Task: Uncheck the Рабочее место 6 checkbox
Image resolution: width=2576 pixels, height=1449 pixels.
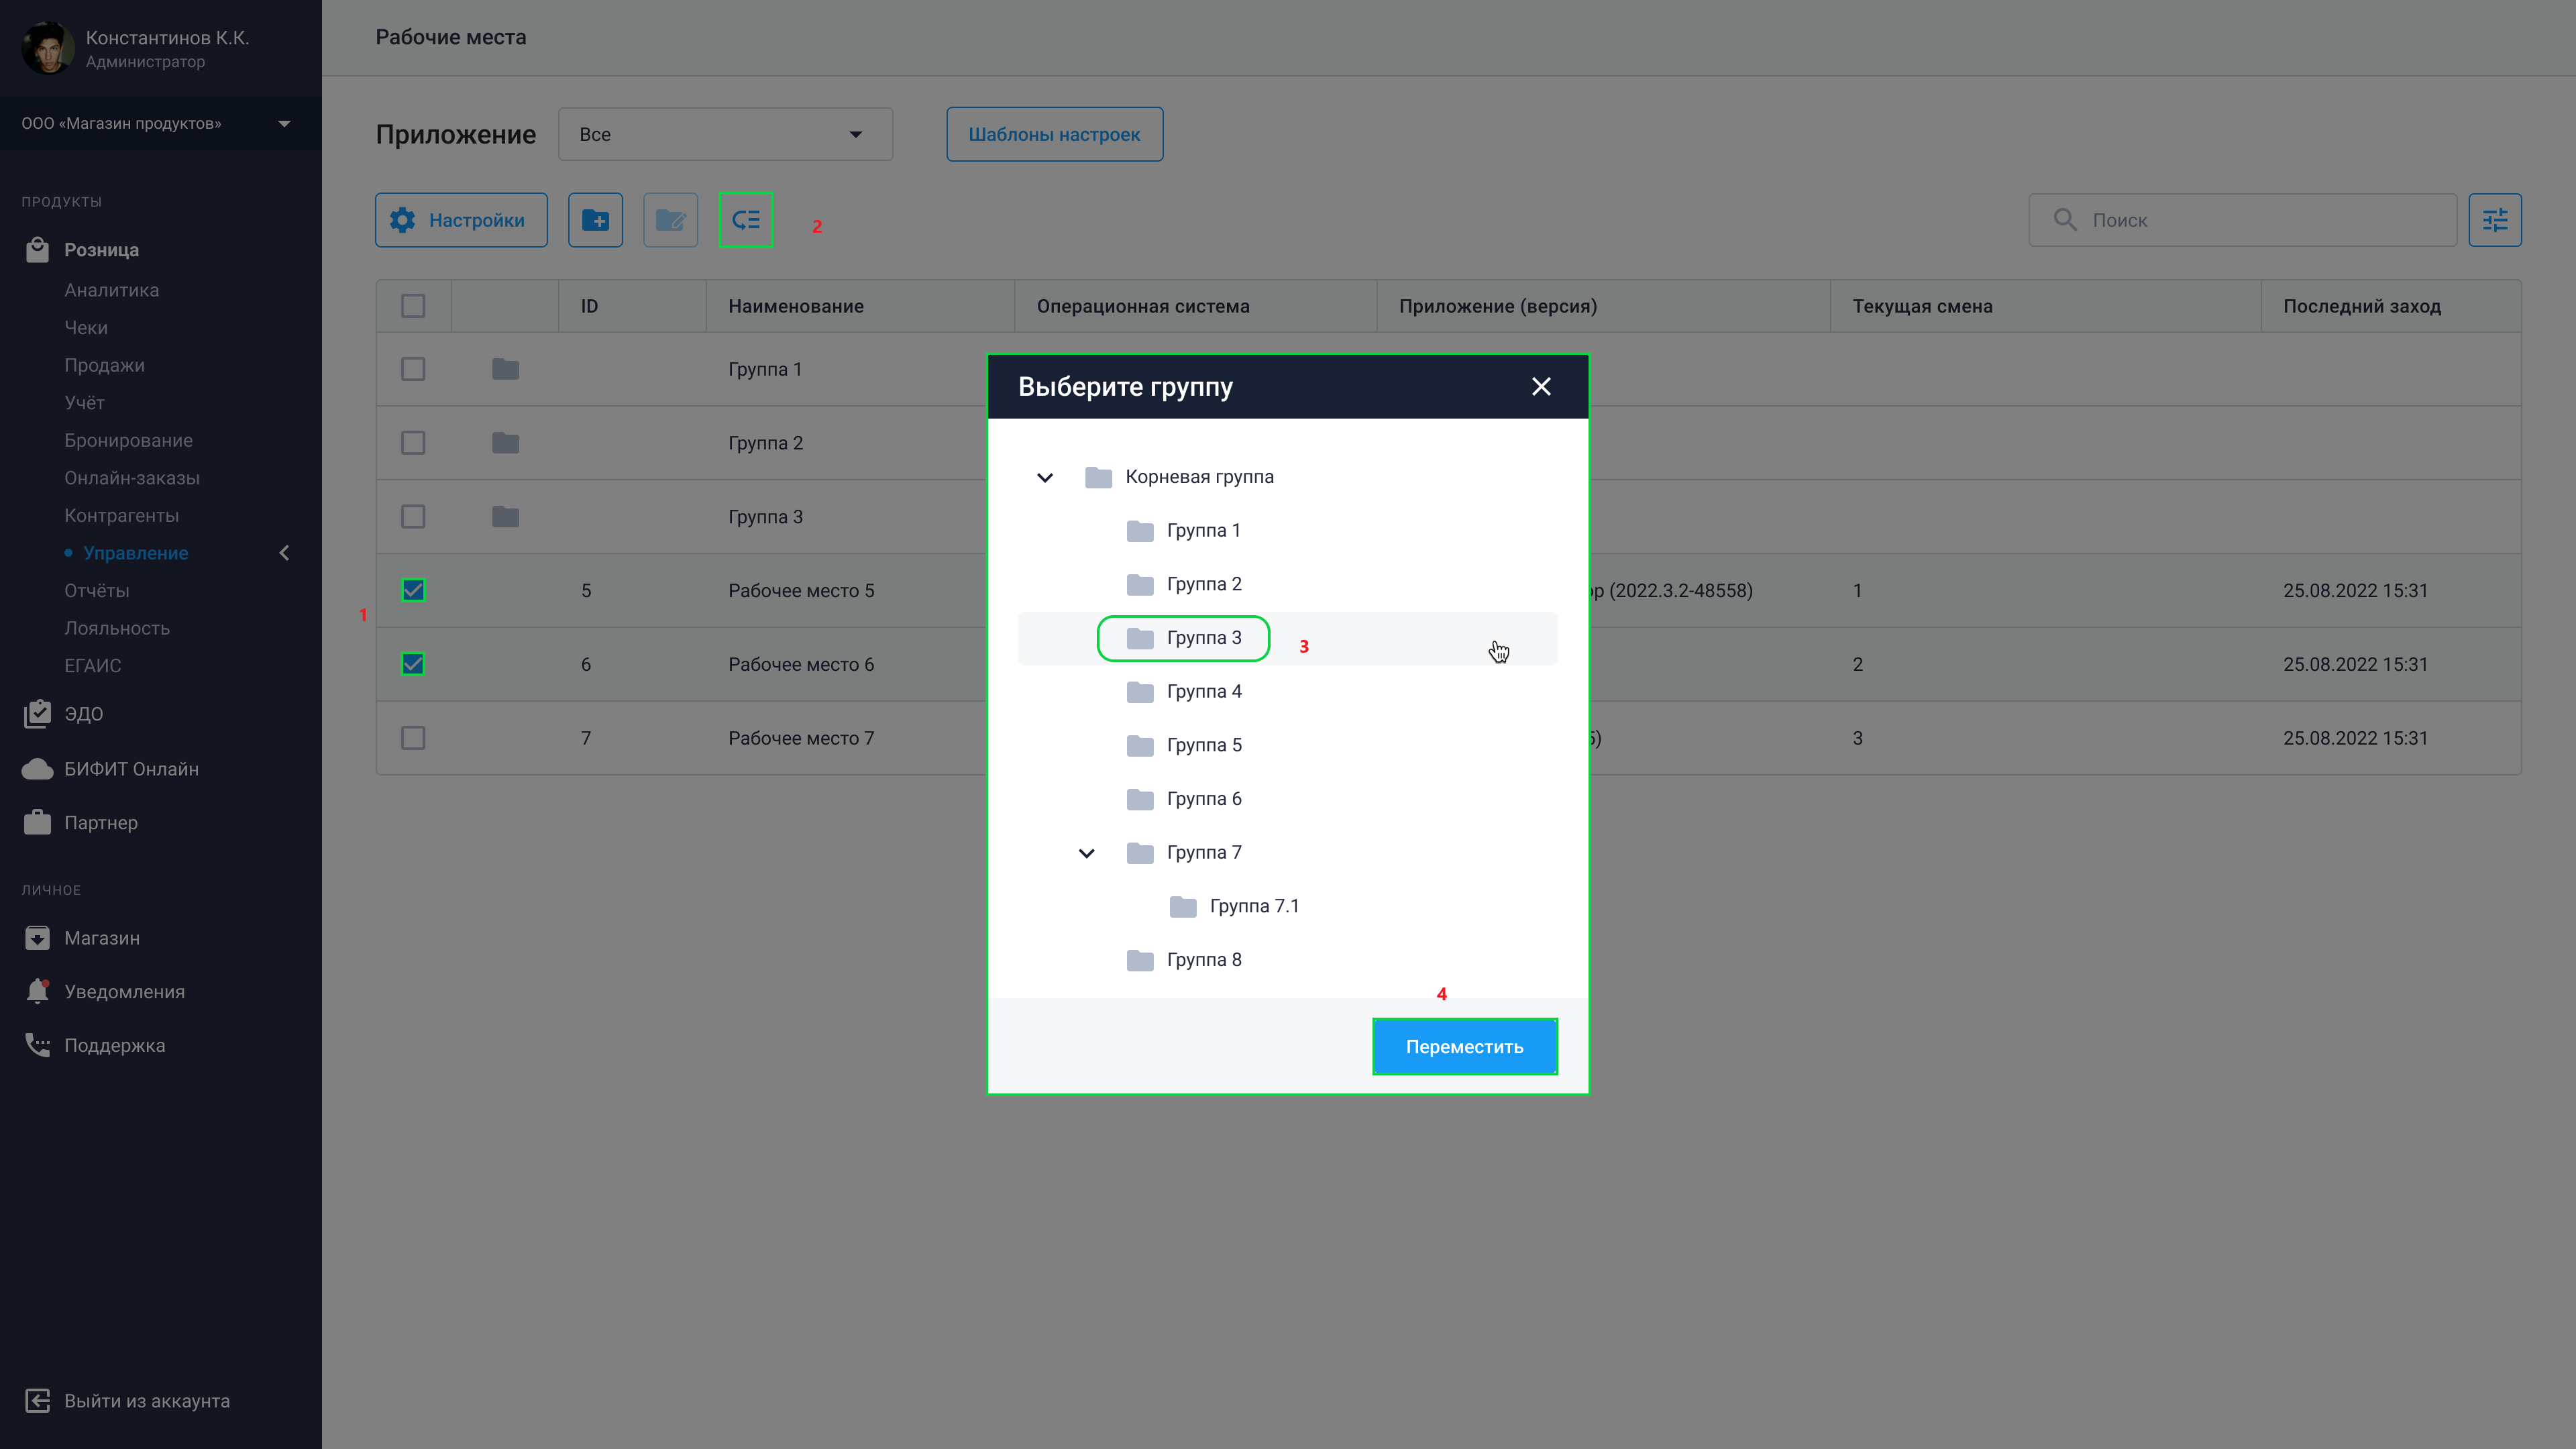Action: click(x=413, y=664)
